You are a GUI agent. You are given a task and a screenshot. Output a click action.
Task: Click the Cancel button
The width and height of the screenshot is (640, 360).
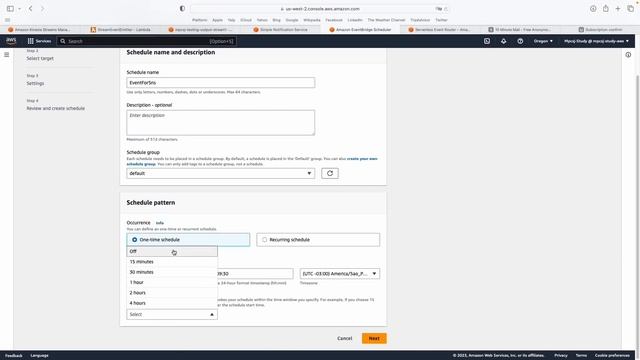344,338
